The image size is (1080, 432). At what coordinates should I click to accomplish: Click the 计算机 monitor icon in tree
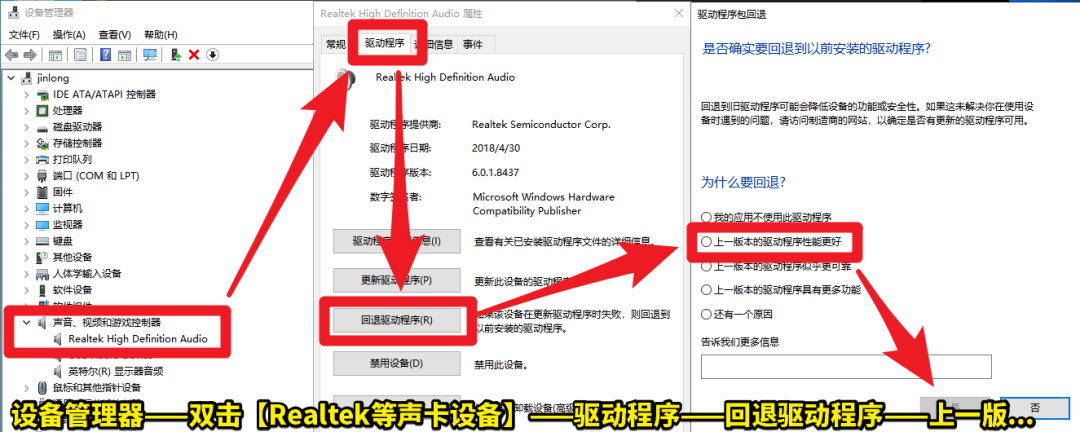pos(42,209)
